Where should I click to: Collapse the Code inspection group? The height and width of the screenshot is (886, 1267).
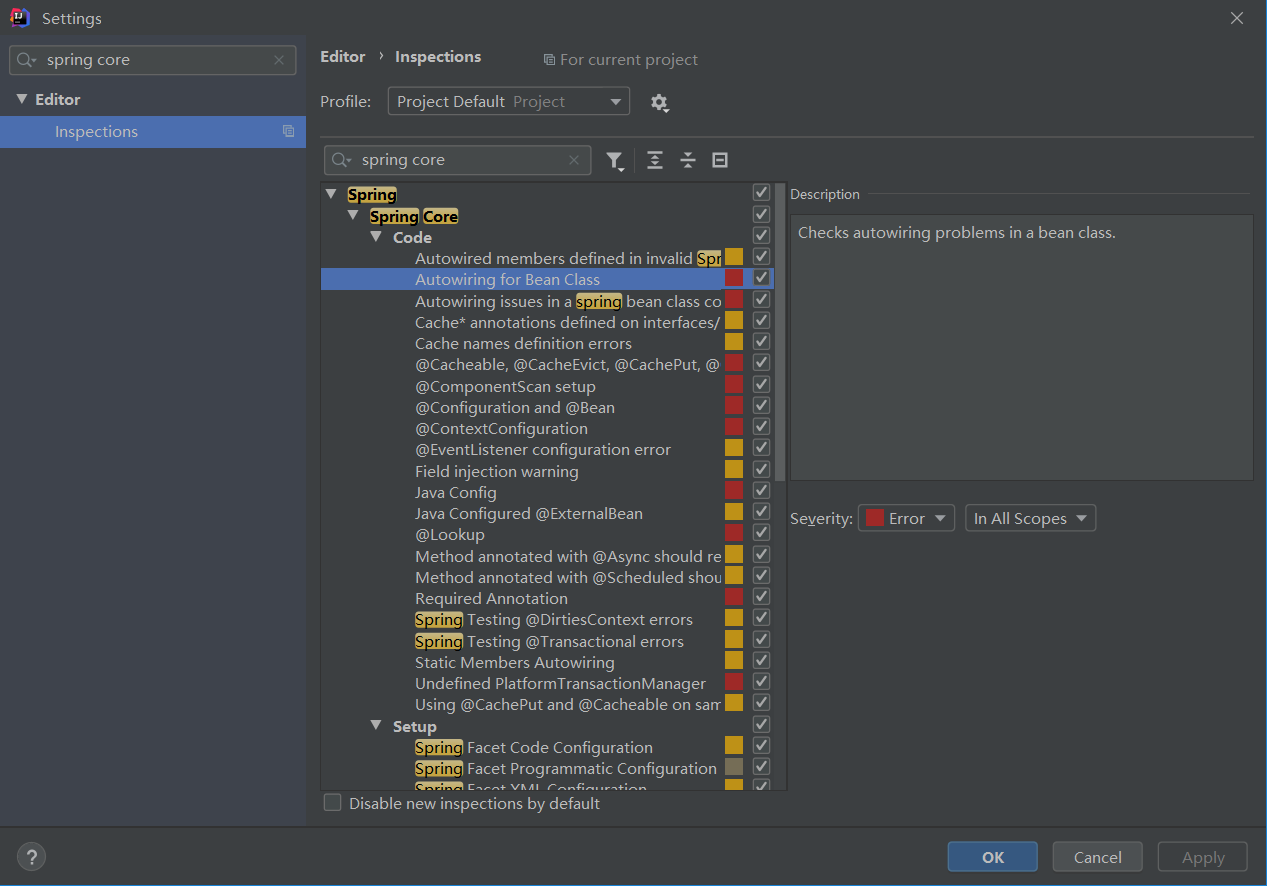click(376, 237)
